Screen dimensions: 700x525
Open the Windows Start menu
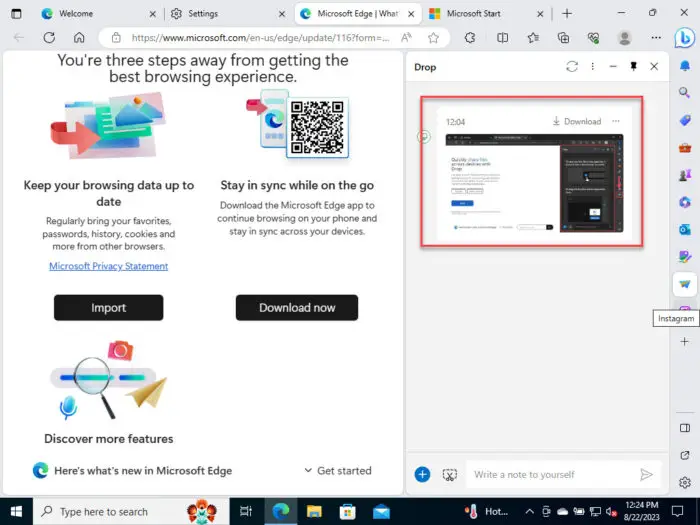point(16,512)
